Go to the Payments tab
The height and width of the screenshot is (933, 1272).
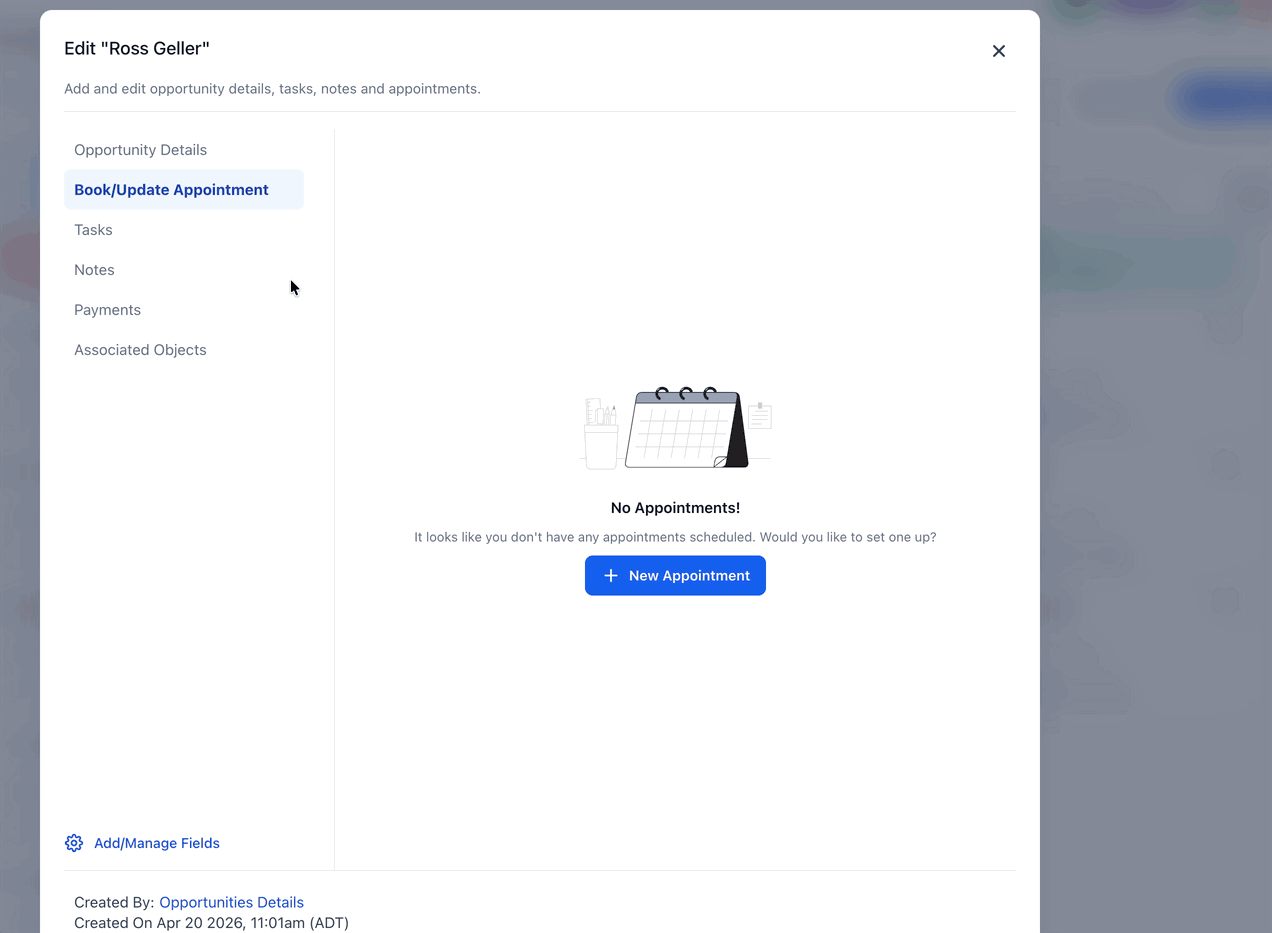tap(184, 310)
